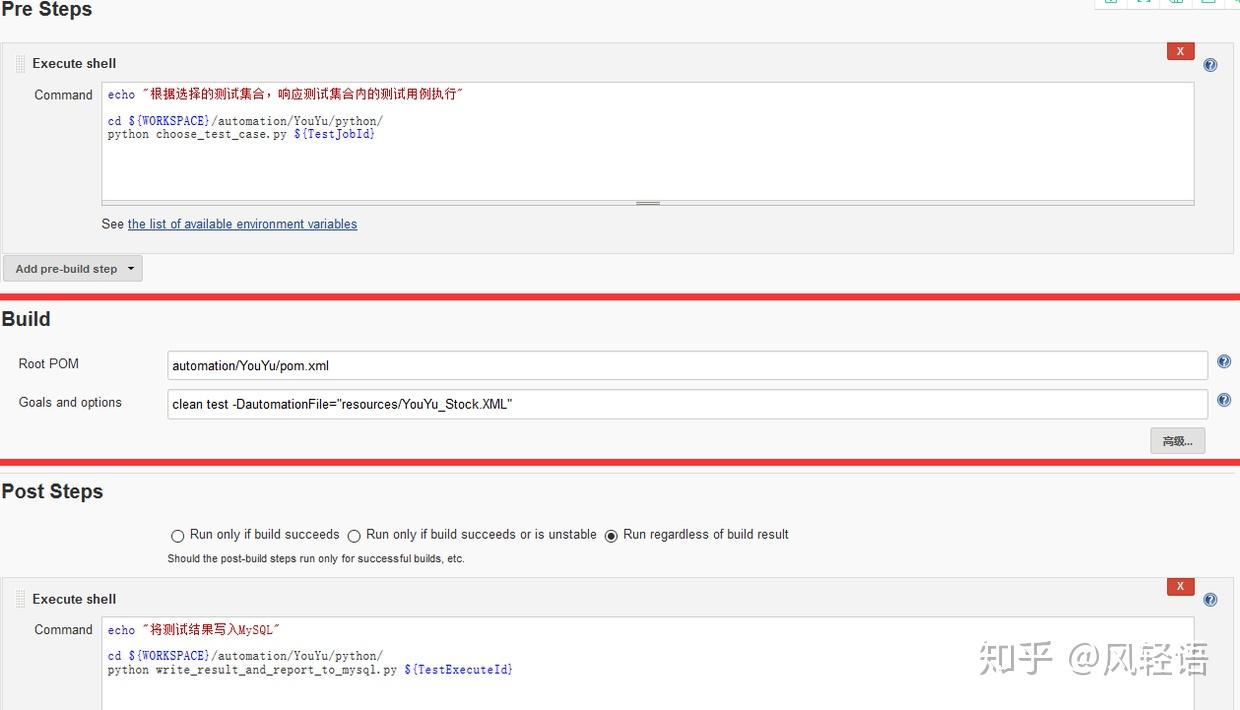1240x710 pixels.
Task: Open help for Post Steps Execute shell
Action: click(1210, 600)
